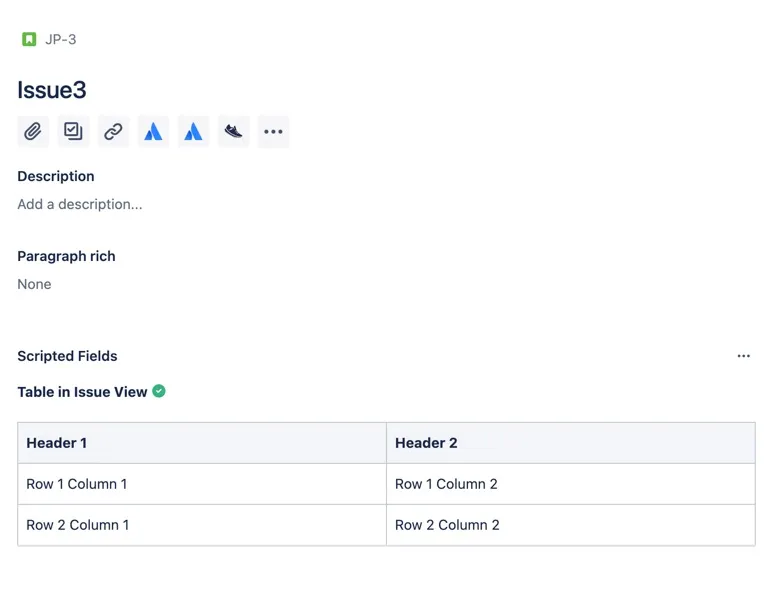
Task: Click the Header 1 table cell
Action: 202,443
